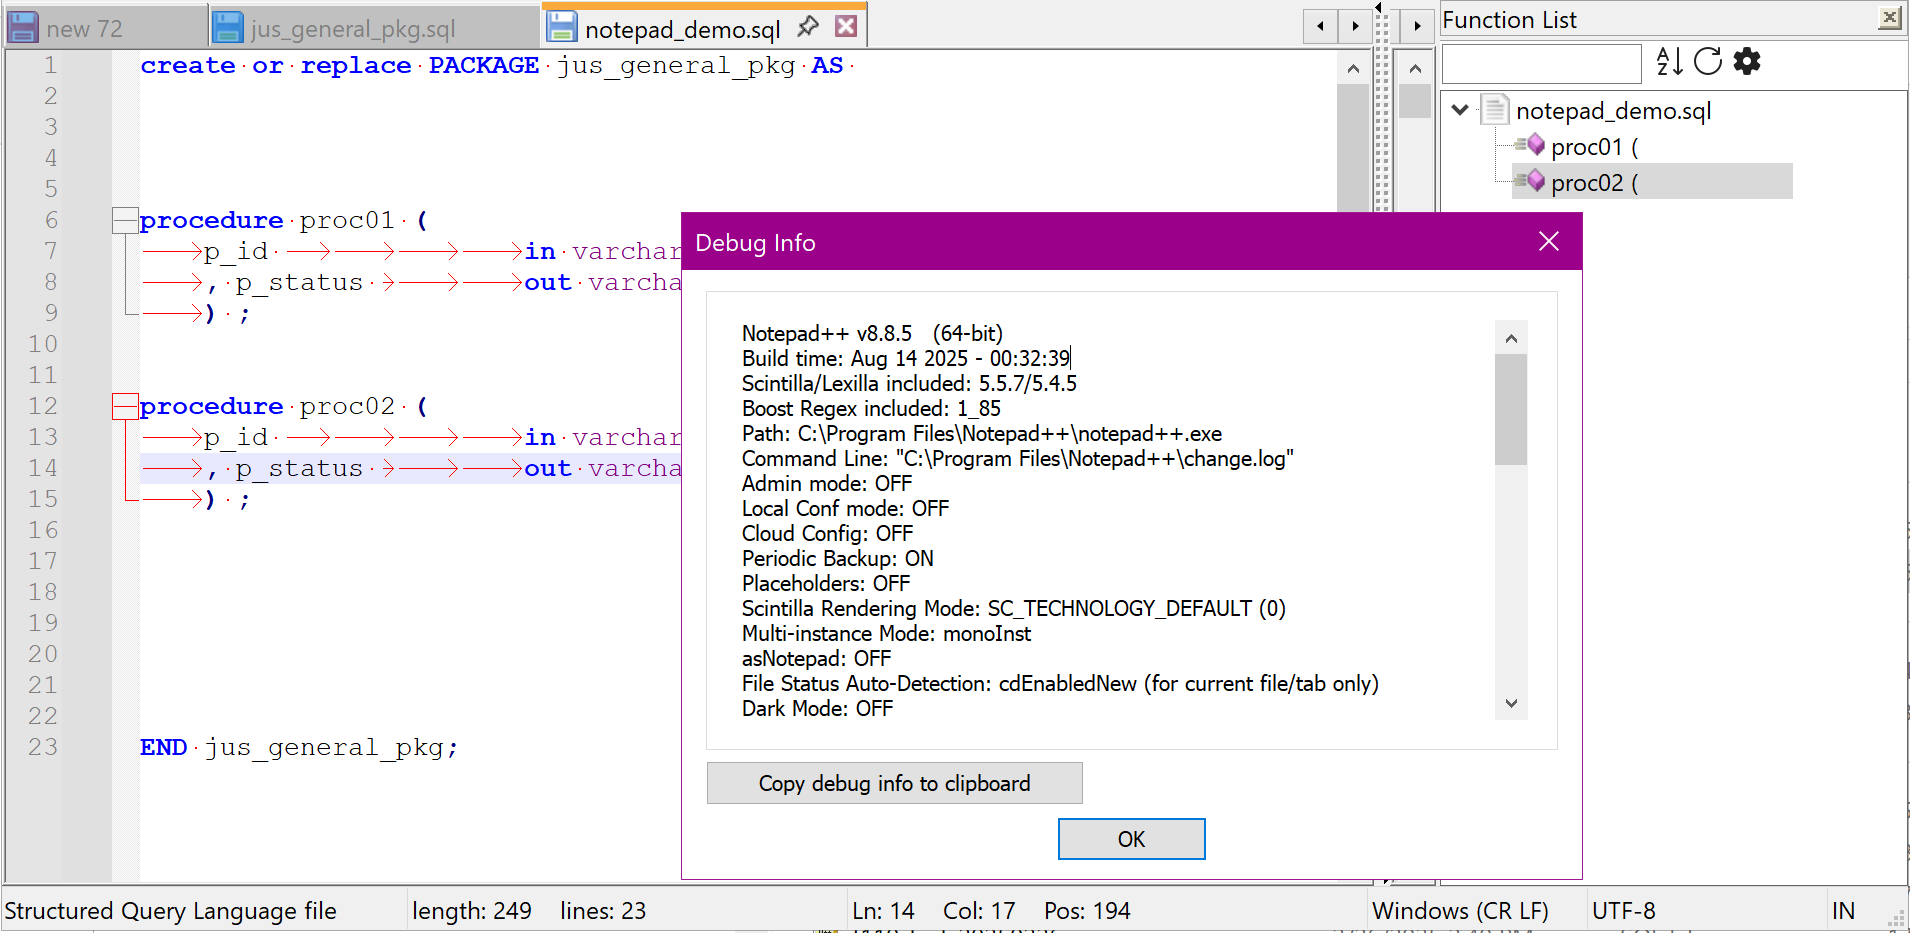Screen dimensions: 1910x933
Task: Close the notepad_demo.sql tab with red X
Action: tap(846, 27)
